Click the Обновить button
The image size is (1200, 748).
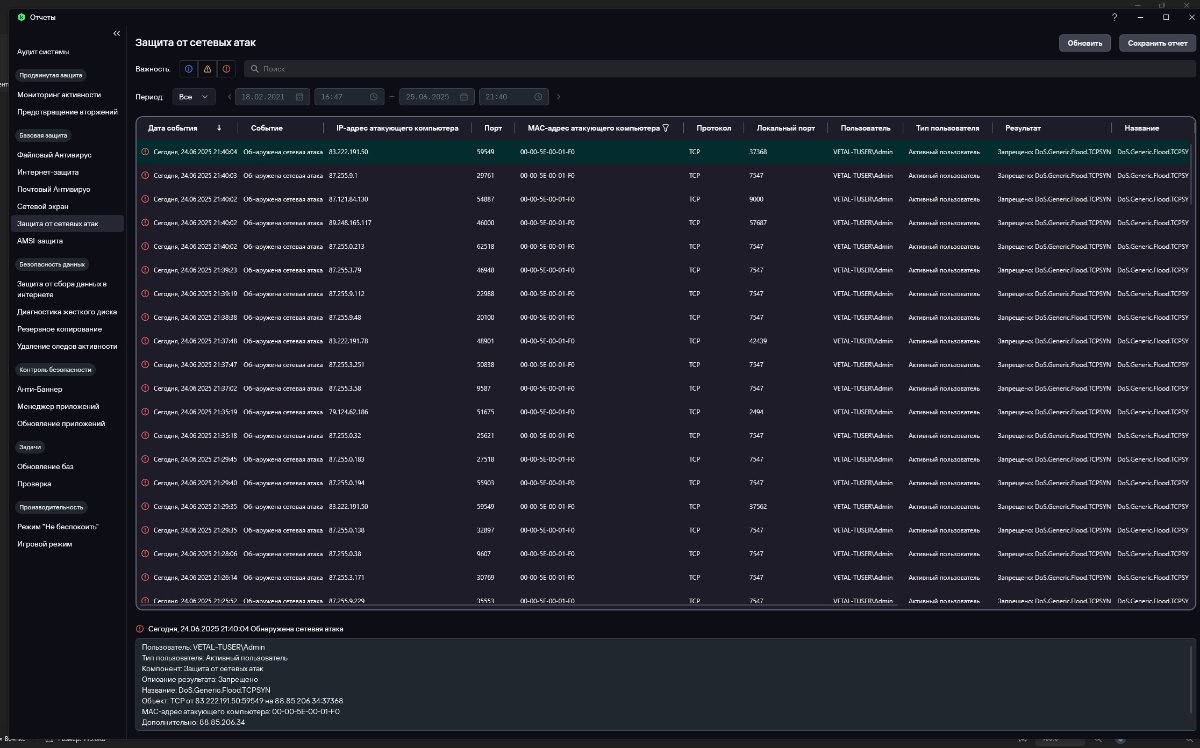pos(1085,43)
